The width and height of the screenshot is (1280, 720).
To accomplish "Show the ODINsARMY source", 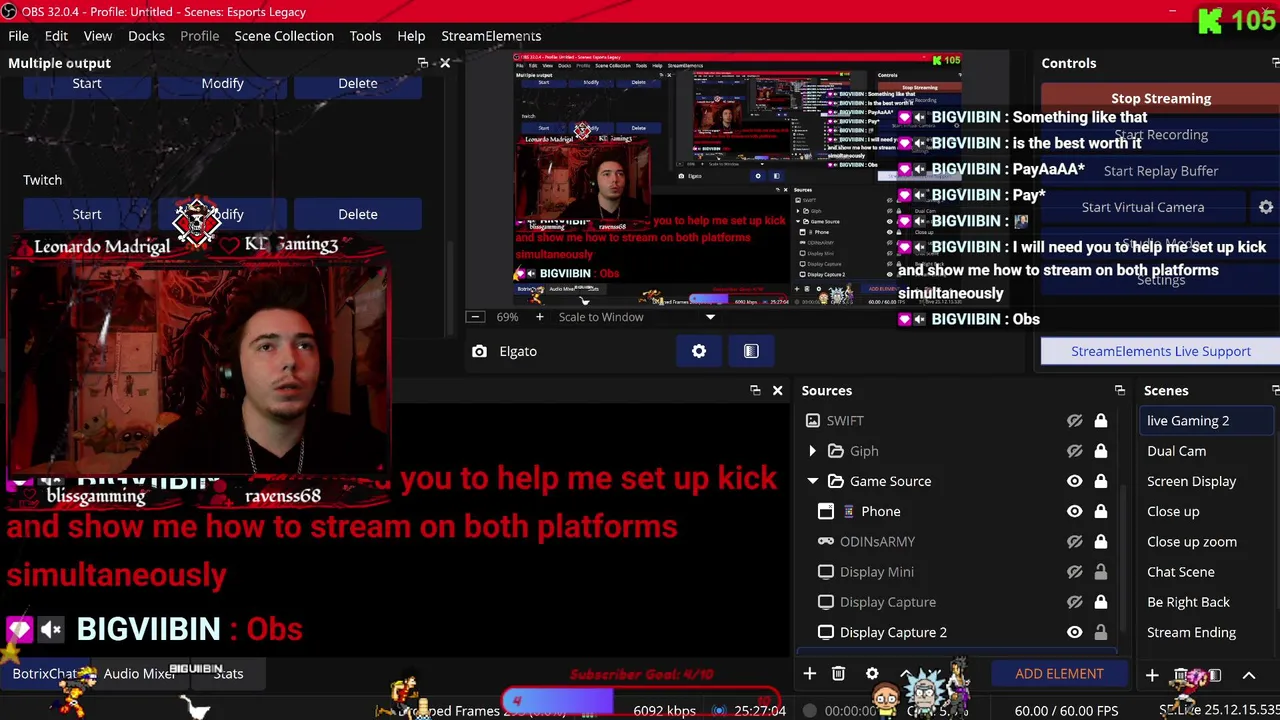I will click(x=1075, y=541).
